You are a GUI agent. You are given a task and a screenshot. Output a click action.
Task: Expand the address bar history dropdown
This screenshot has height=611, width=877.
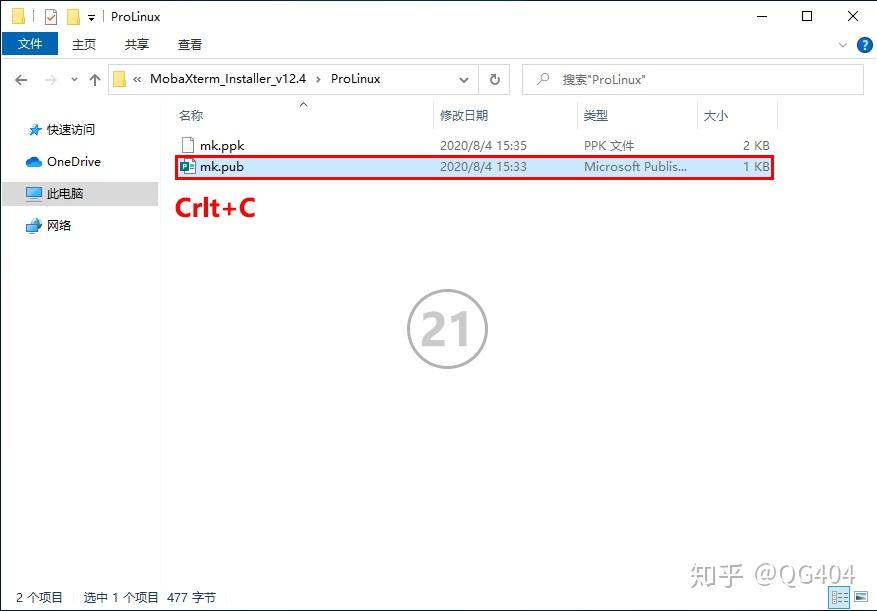click(x=464, y=80)
